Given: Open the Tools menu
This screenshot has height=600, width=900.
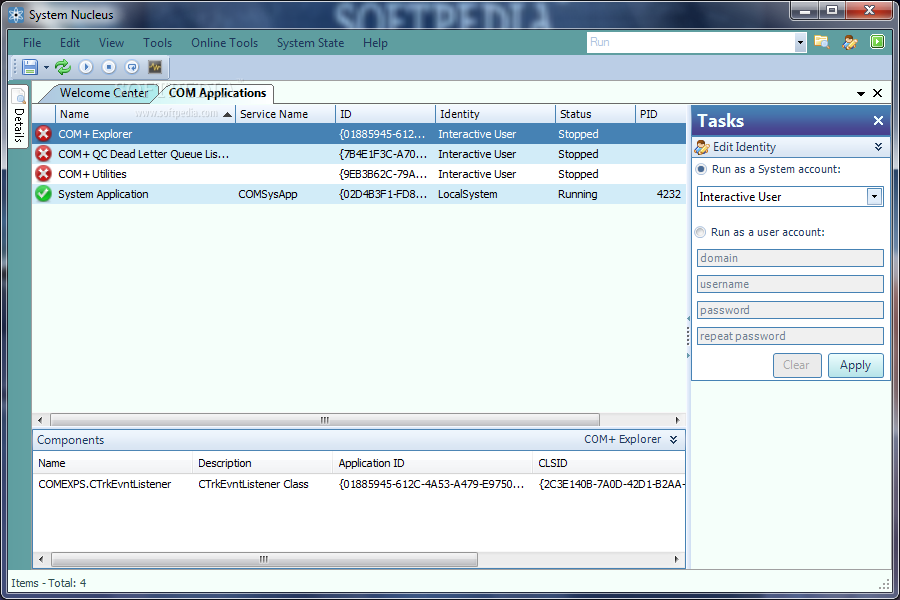Looking at the screenshot, I should [x=158, y=43].
